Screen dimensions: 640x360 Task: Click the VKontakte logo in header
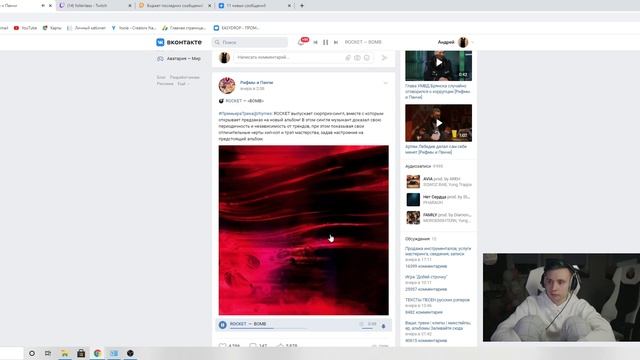[179, 42]
